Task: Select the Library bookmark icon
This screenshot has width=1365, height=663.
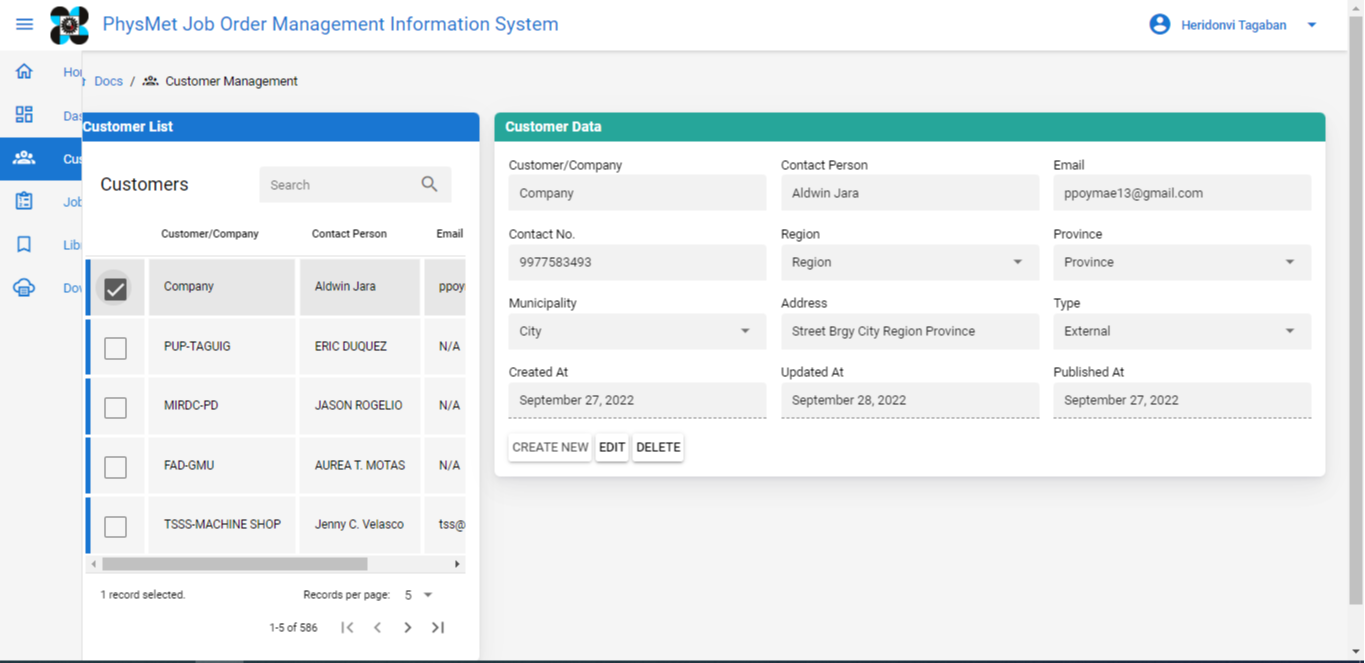Action: tap(23, 244)
